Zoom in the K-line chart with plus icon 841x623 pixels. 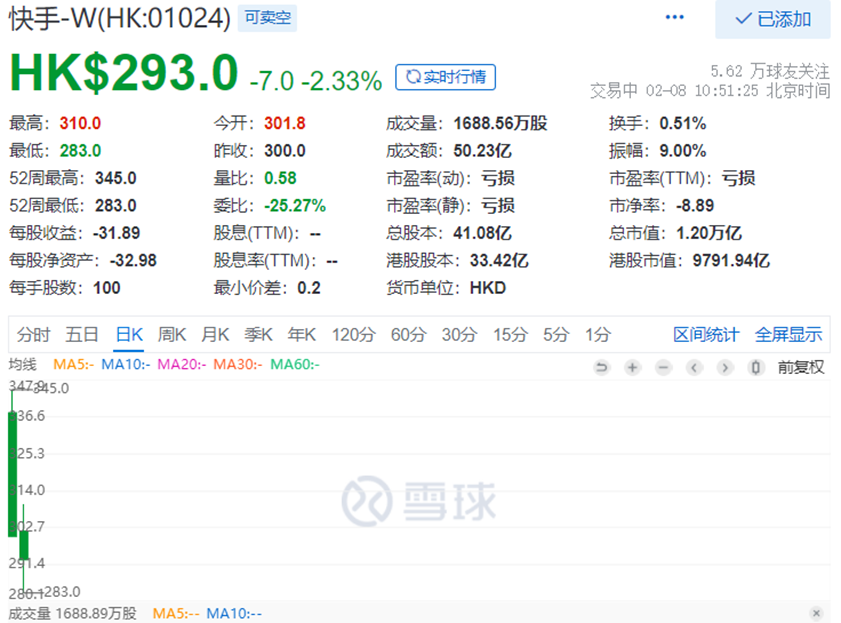(632, 367)
